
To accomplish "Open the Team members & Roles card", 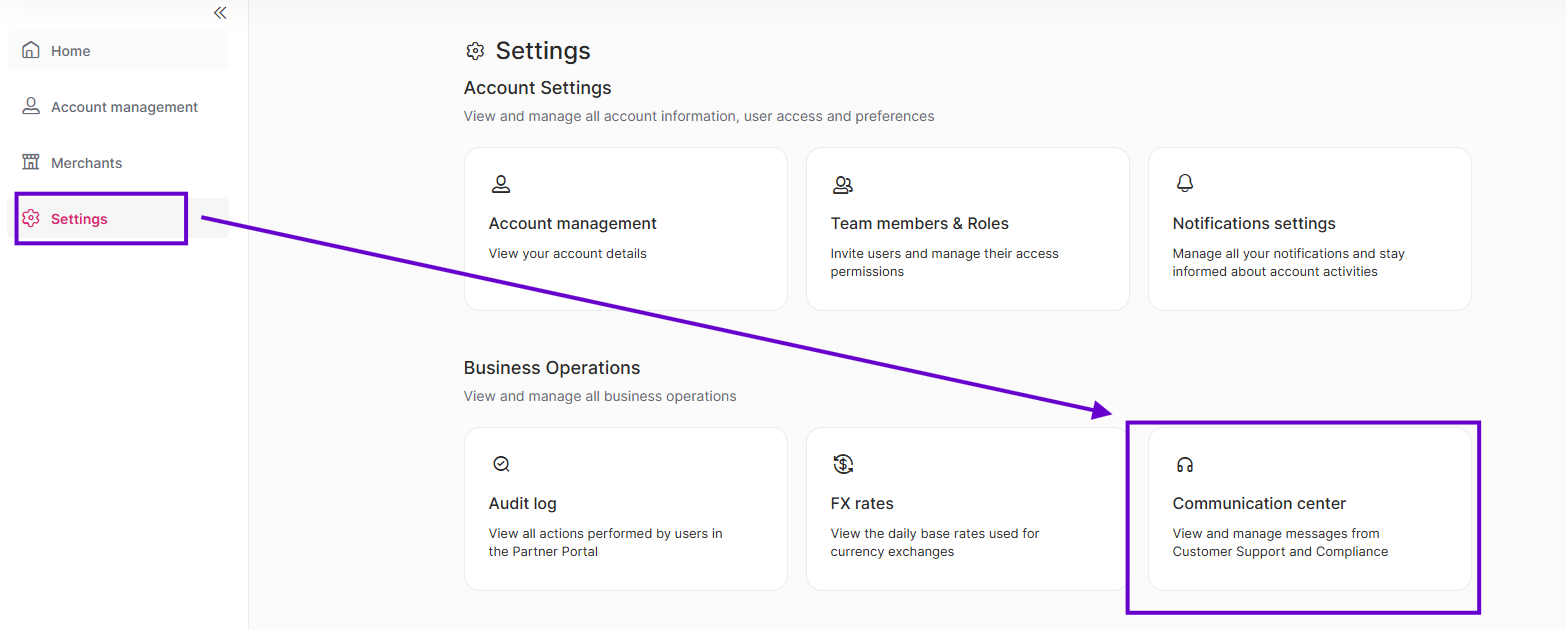I will tap(968, 229).
